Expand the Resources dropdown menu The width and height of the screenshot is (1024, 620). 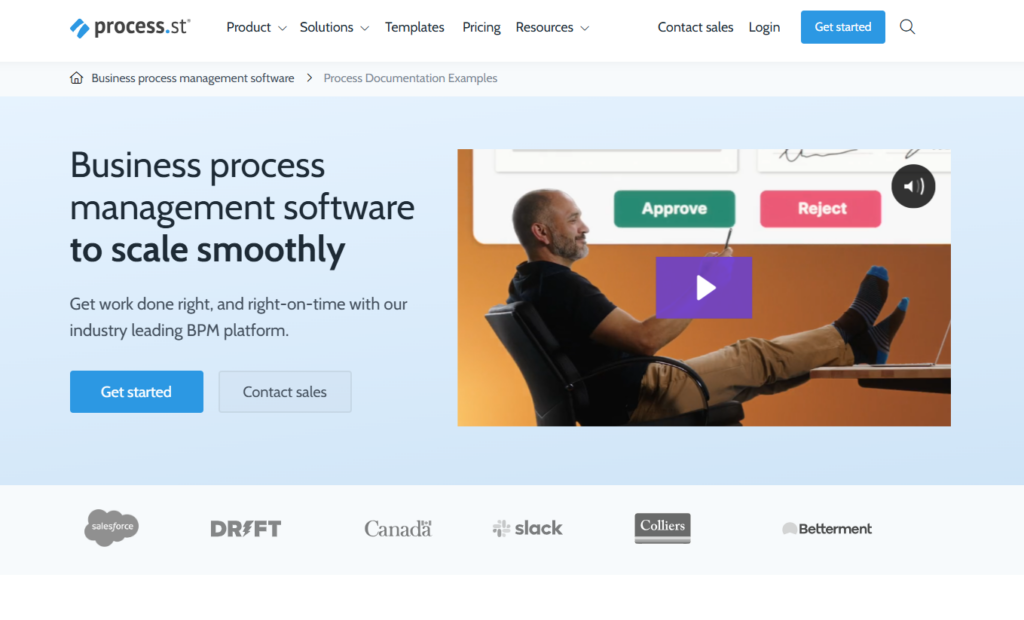(552, 27)
